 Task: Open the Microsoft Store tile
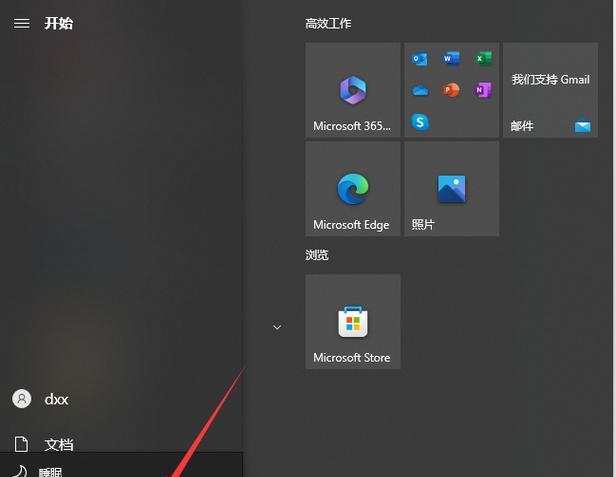point(353,322)
